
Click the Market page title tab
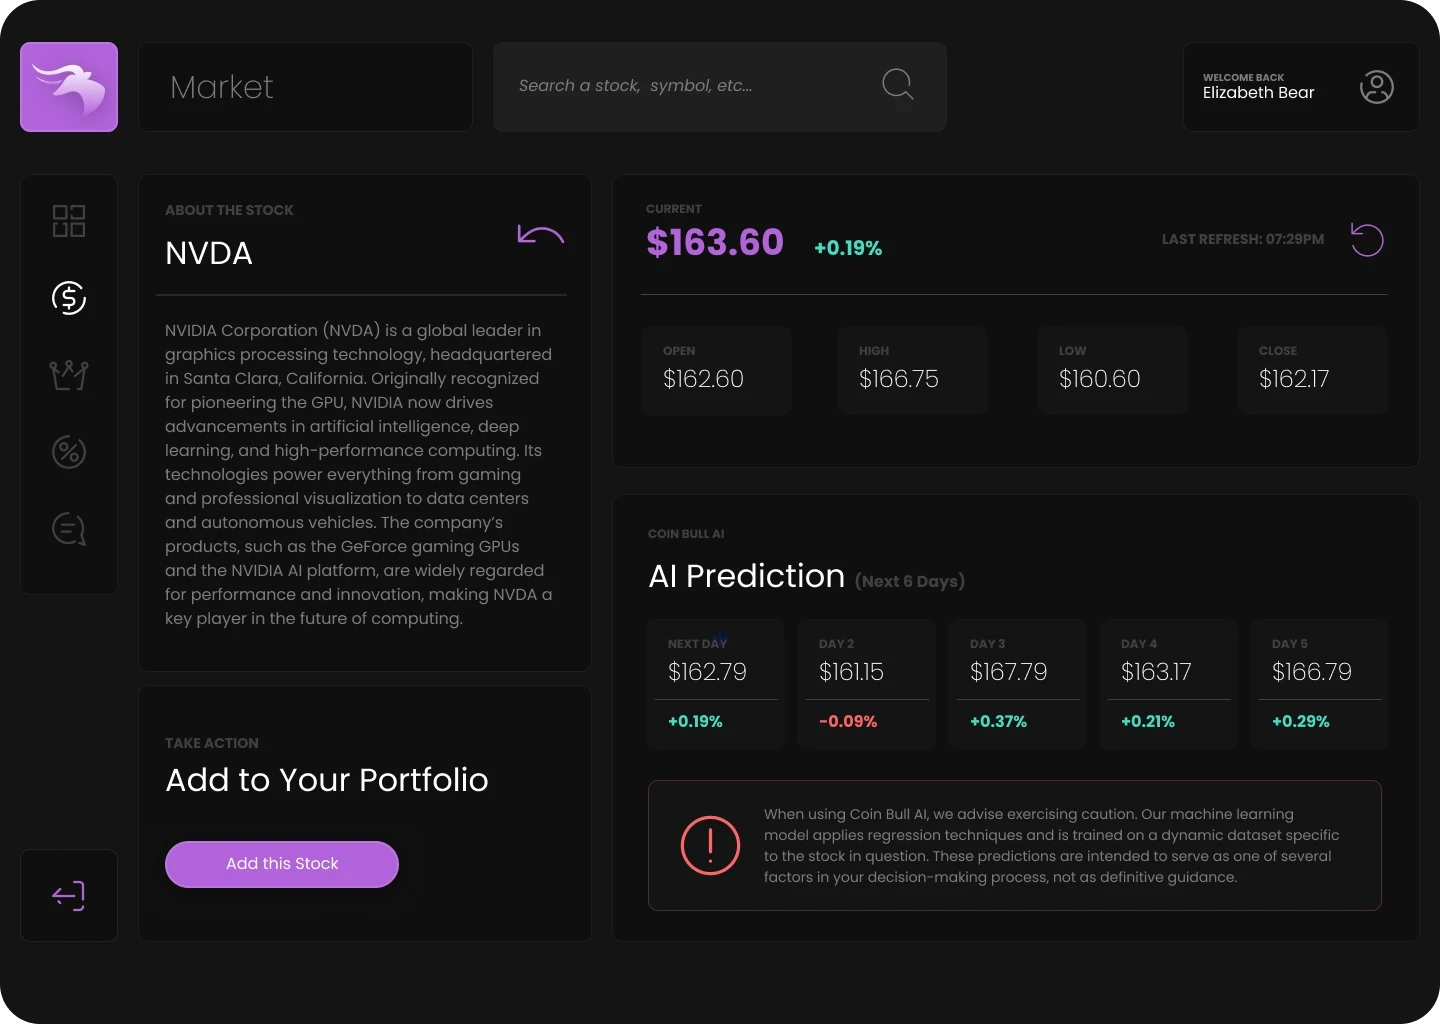tap(222, 87)
